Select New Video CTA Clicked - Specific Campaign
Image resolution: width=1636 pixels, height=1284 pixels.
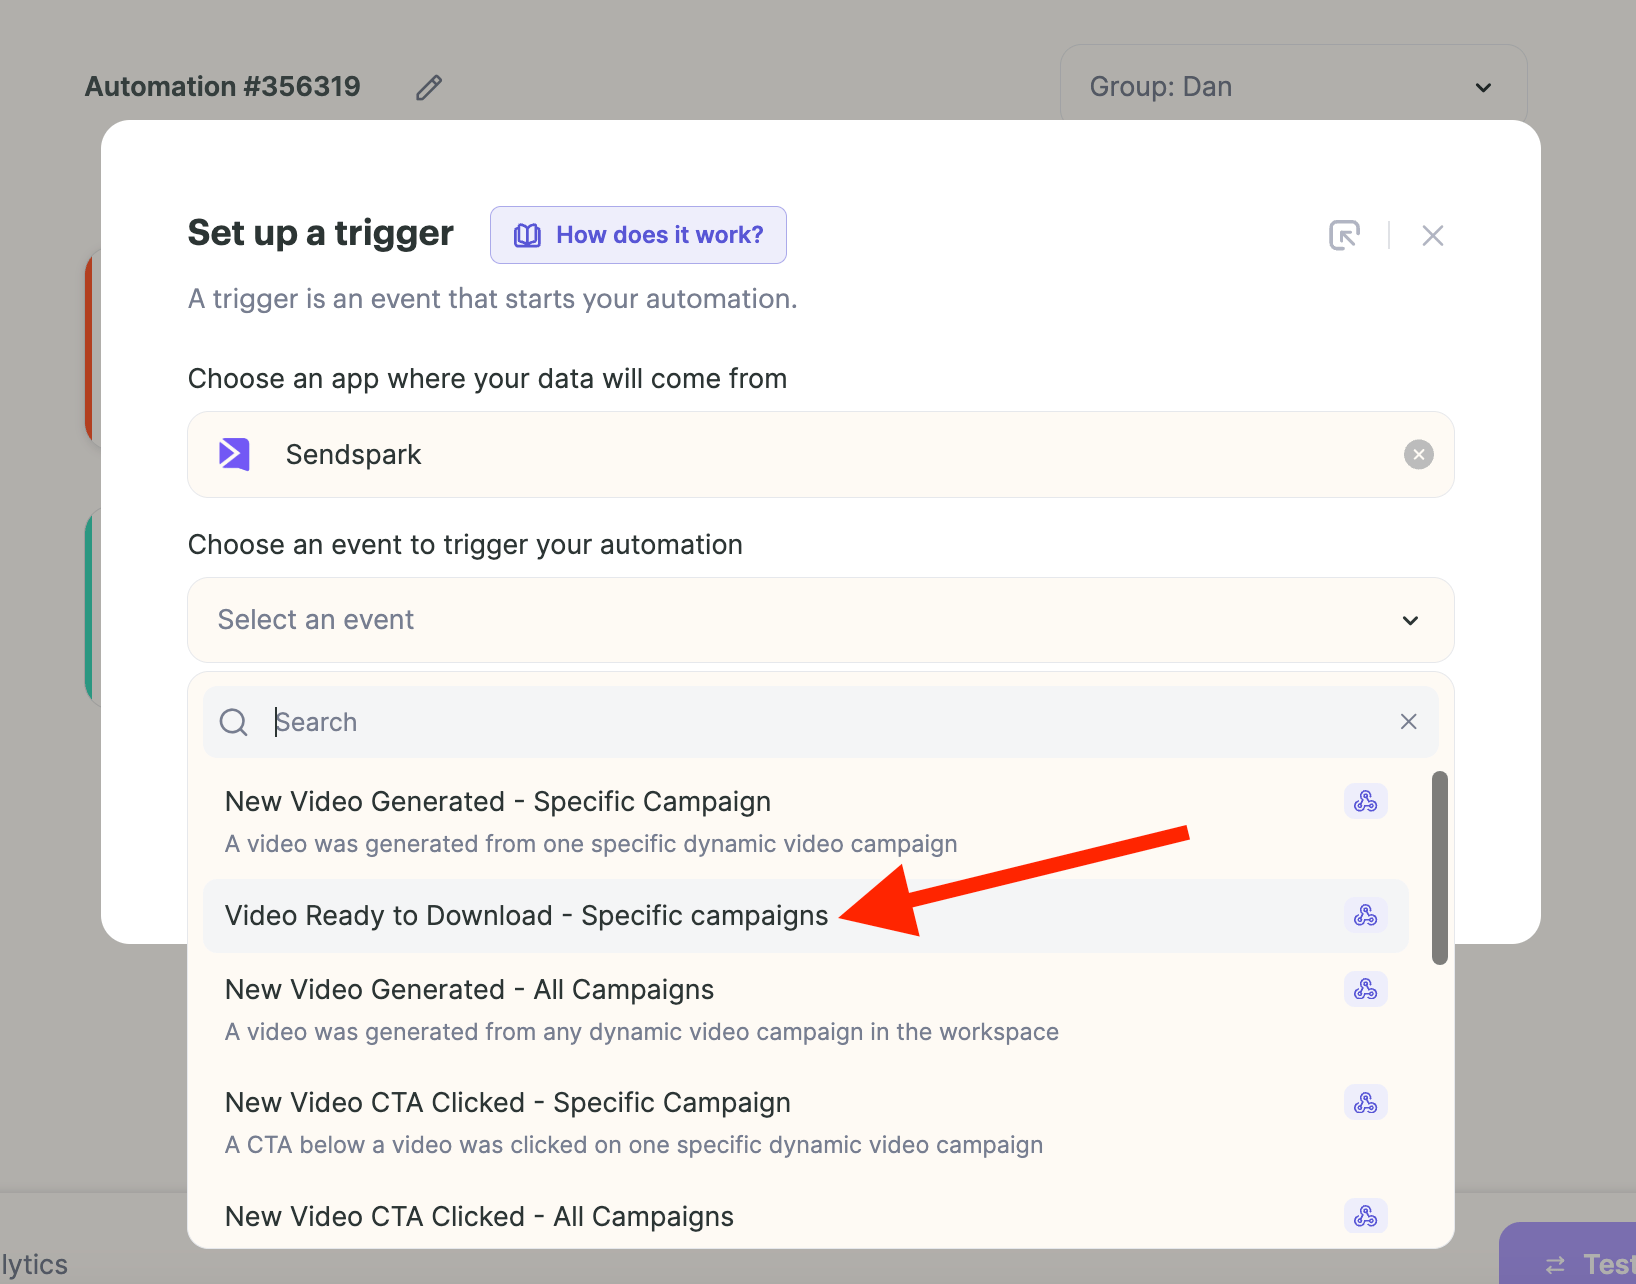pos(805,1123)
